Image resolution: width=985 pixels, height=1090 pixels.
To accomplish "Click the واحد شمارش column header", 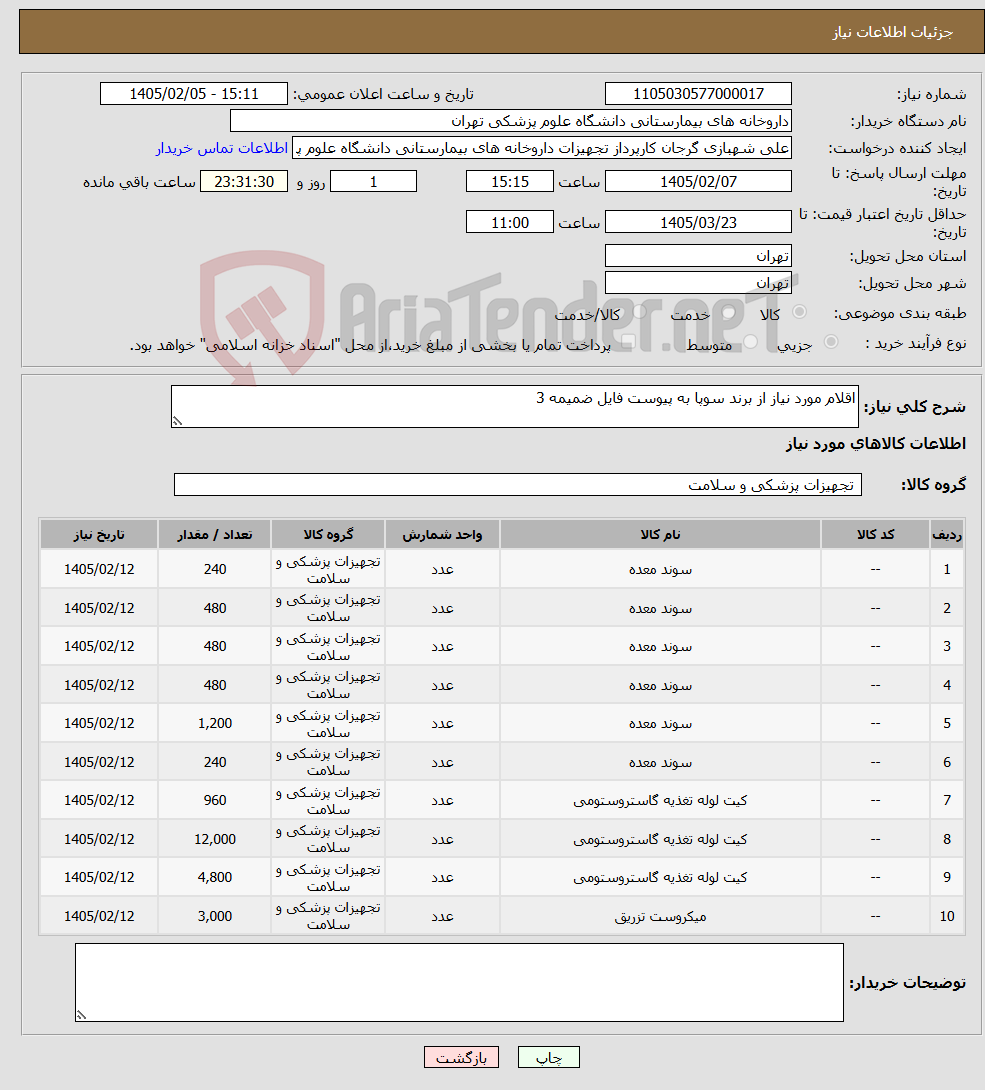I will click(442, 534).
